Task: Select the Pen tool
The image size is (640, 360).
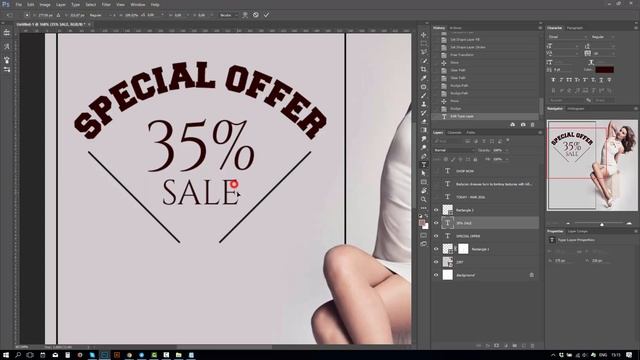Action: pos(424,156)
